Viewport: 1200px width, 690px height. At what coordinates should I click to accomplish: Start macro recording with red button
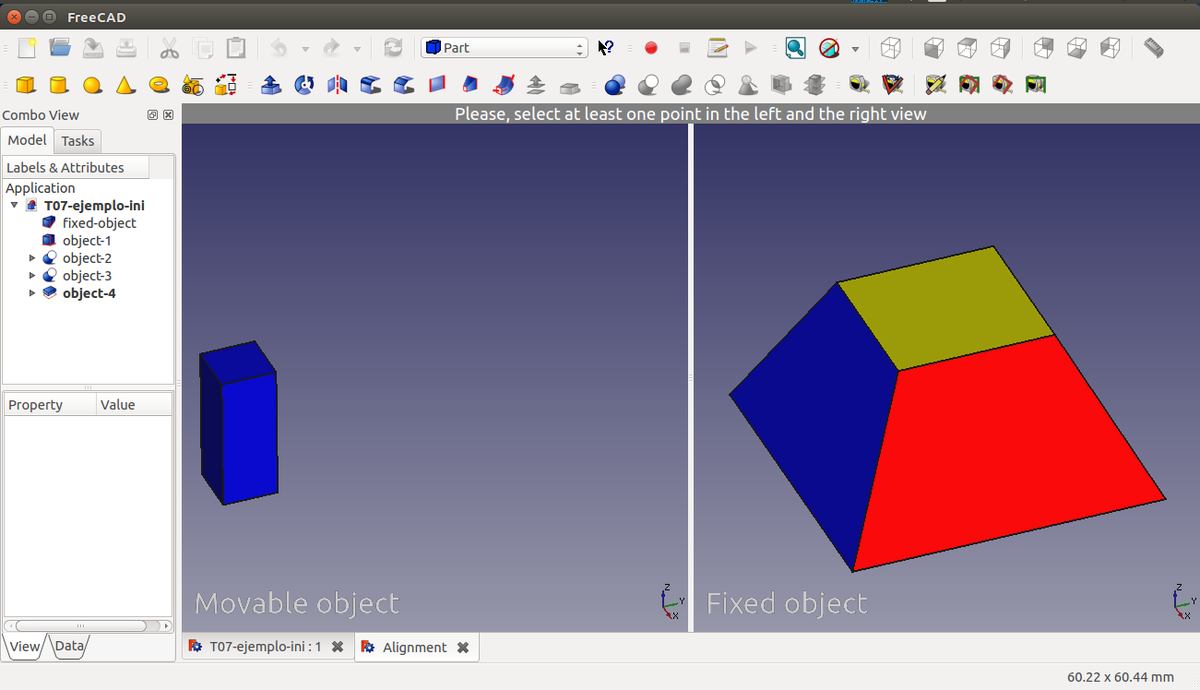coord(651,47)
